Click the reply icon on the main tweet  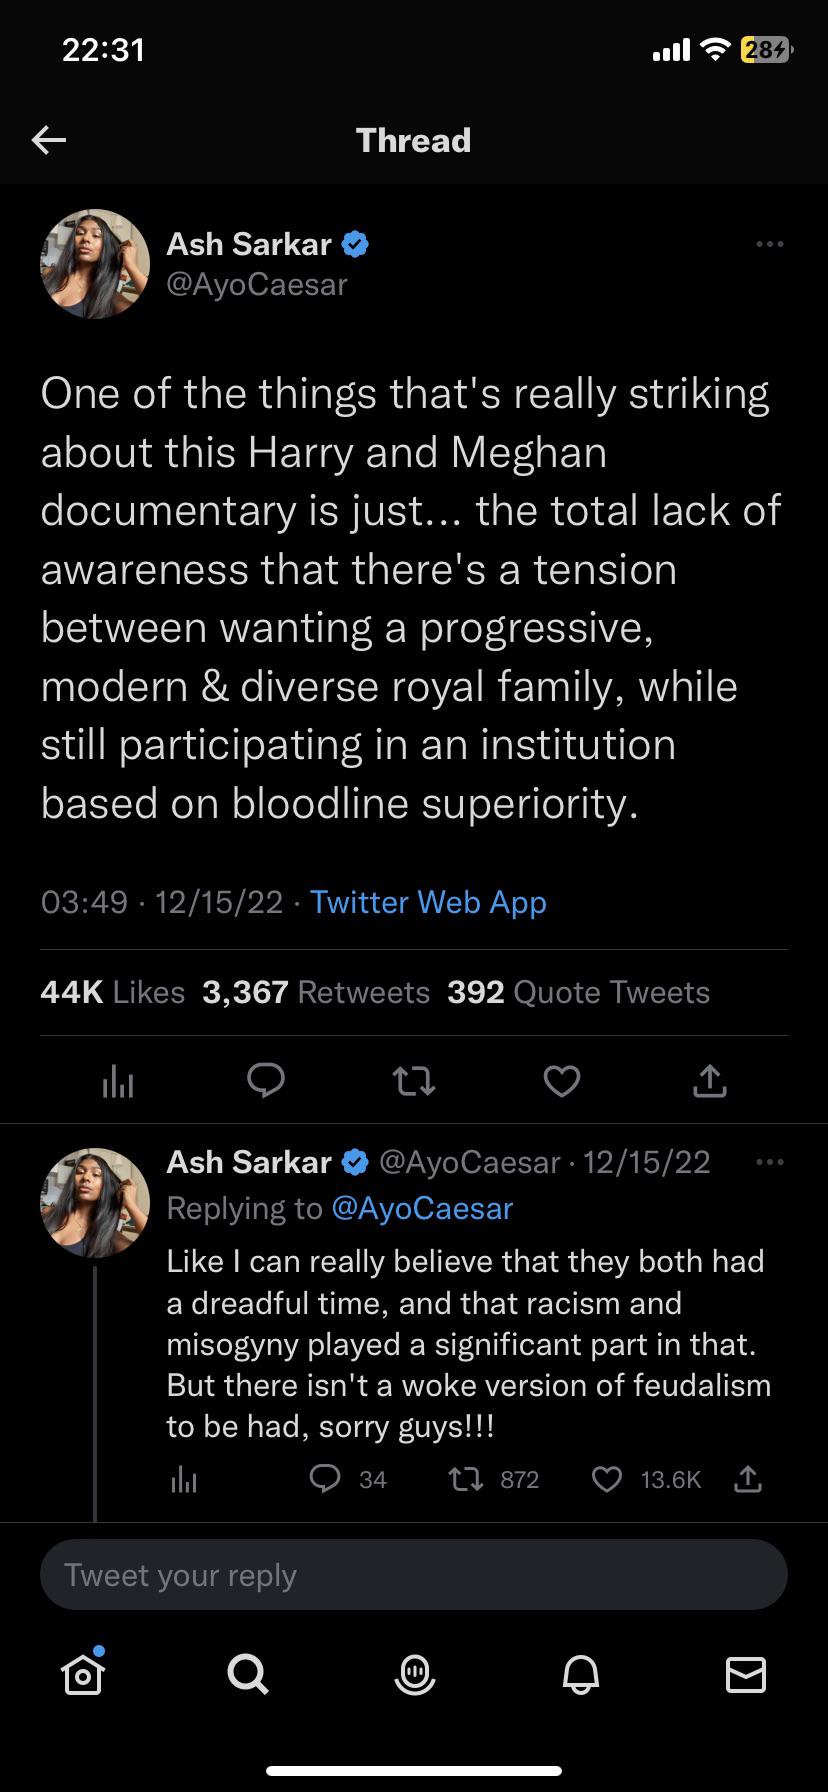[266, 1081]
